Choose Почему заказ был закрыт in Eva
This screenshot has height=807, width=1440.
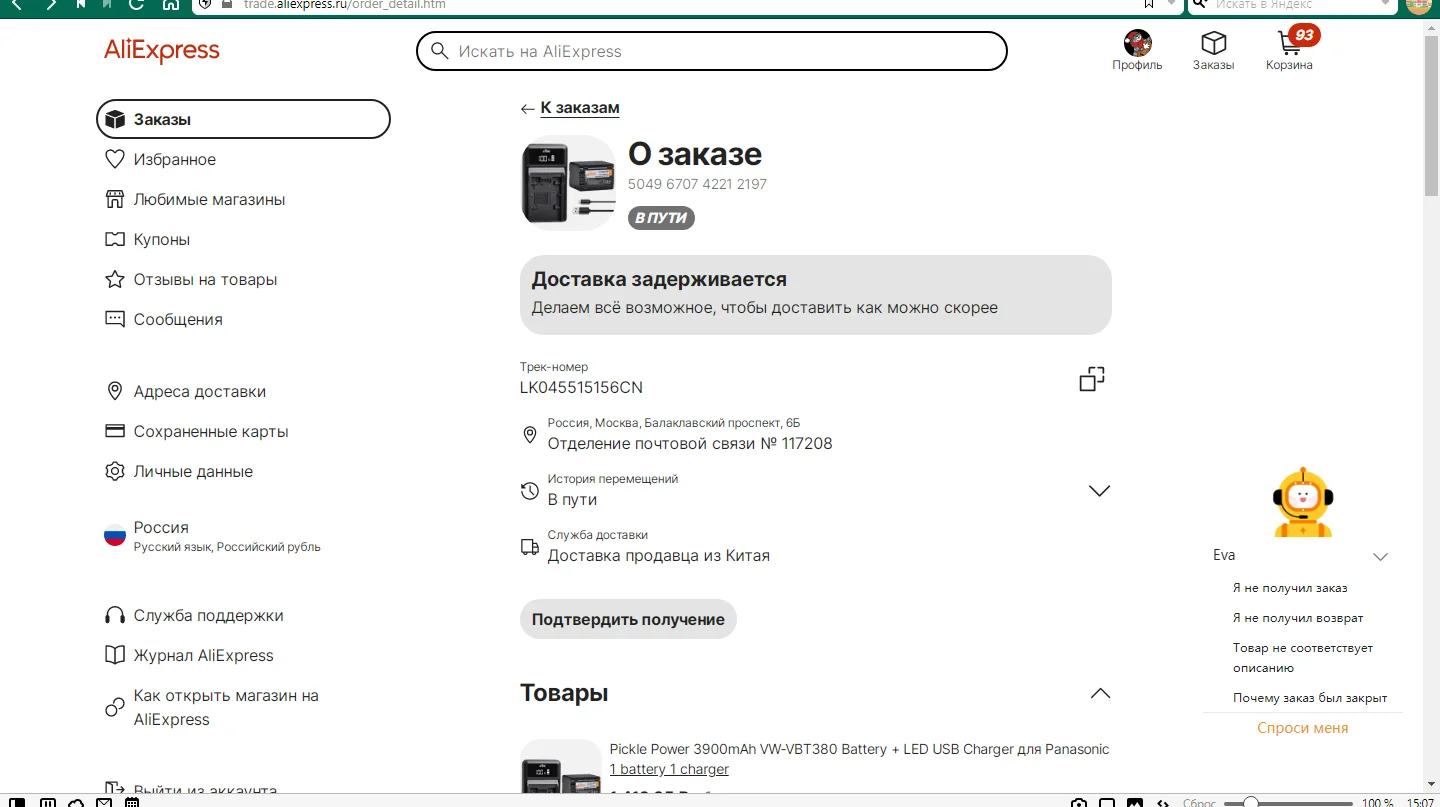tap(1310, 698)
